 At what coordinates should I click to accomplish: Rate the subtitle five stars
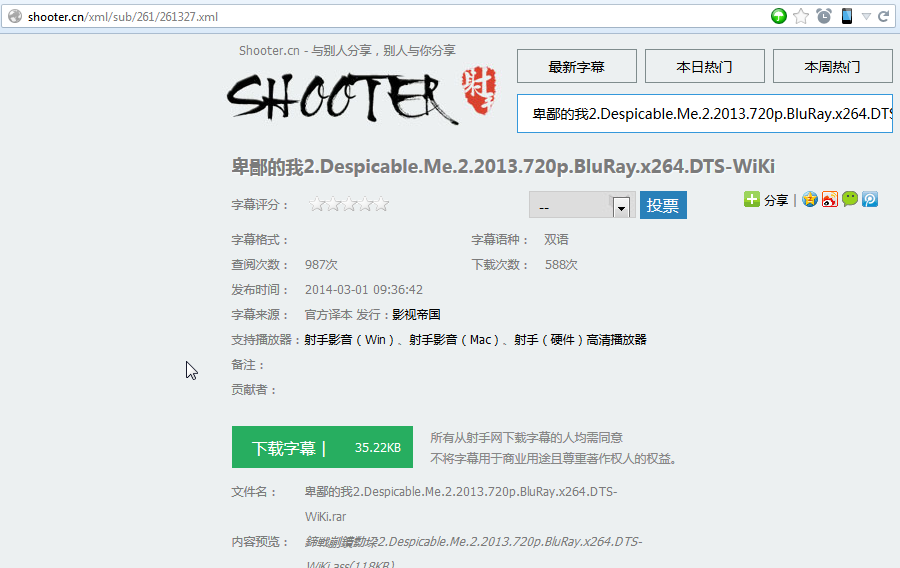coord(382,204)
